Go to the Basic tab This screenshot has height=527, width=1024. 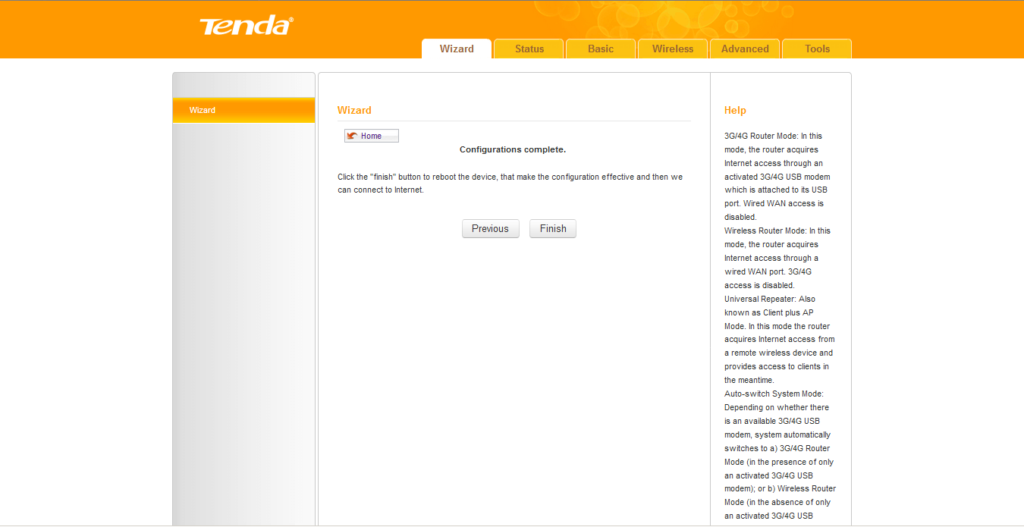[x=601, y=49]
